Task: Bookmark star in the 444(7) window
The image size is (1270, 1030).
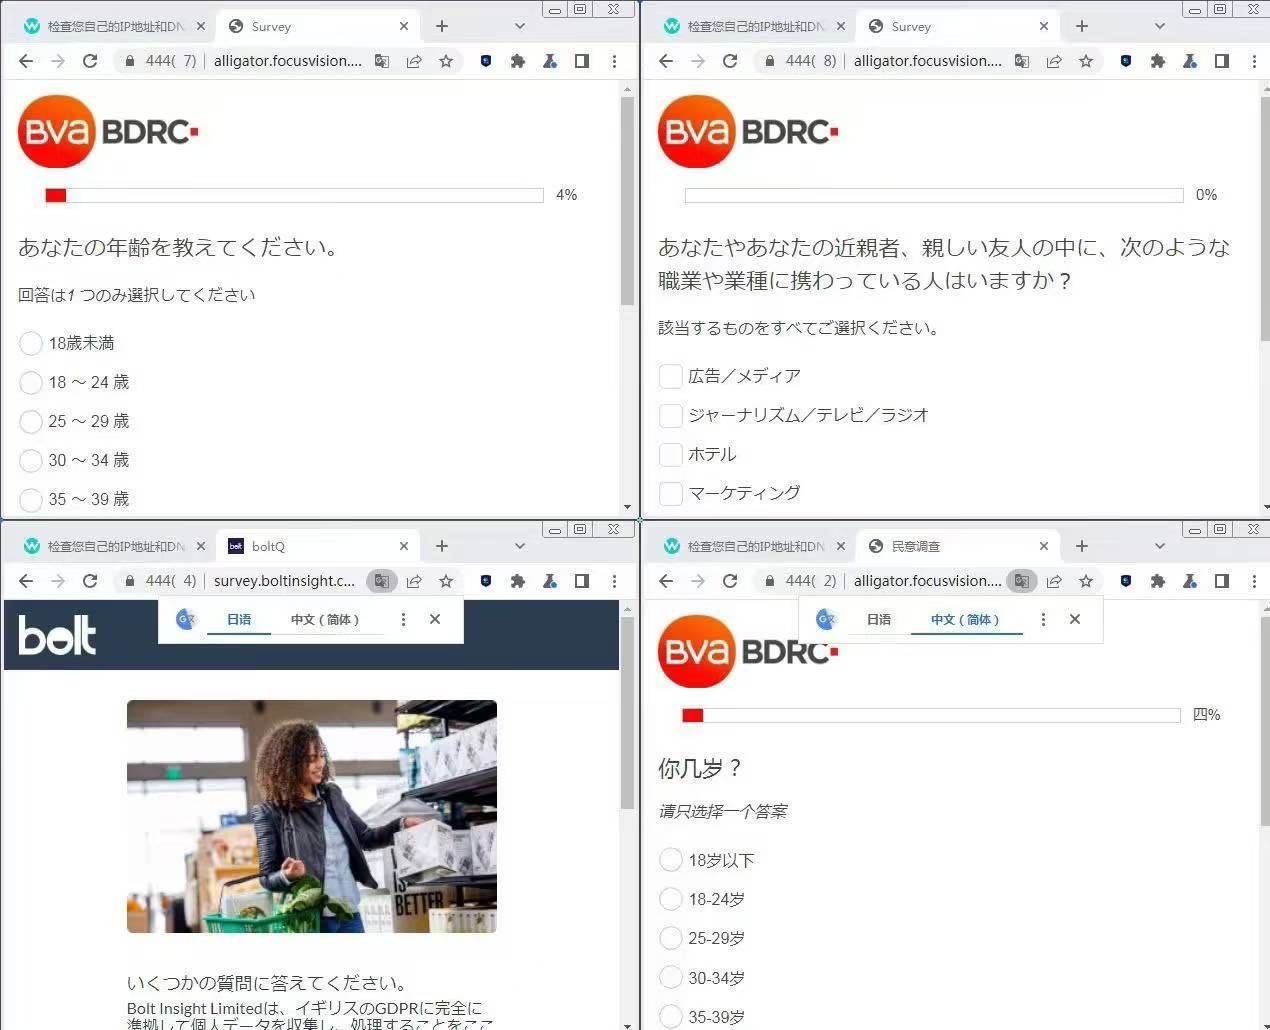Action: pyautogui.click(x=446, y=61)
